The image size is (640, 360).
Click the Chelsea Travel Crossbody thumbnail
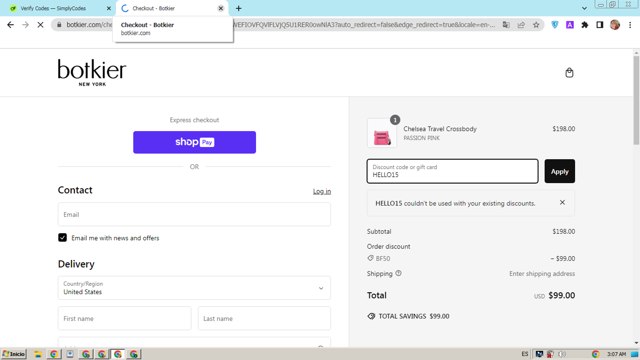coord(382,133)
